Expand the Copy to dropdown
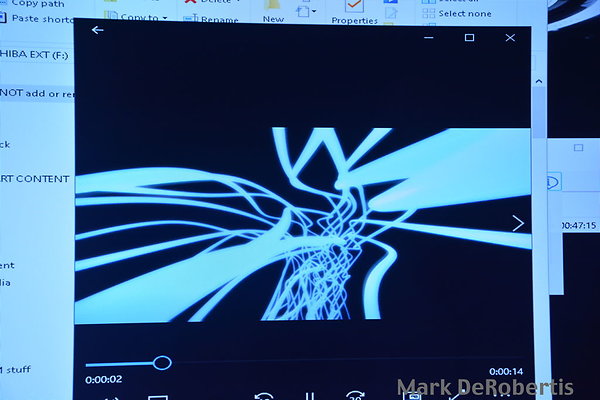 (x=145, y=17)
